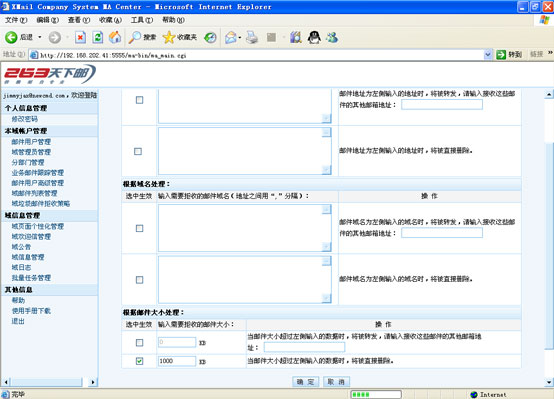Uncheck the 1000 KB delete rule checkbox
Screen dimensions: 554x399
(140, 361)
